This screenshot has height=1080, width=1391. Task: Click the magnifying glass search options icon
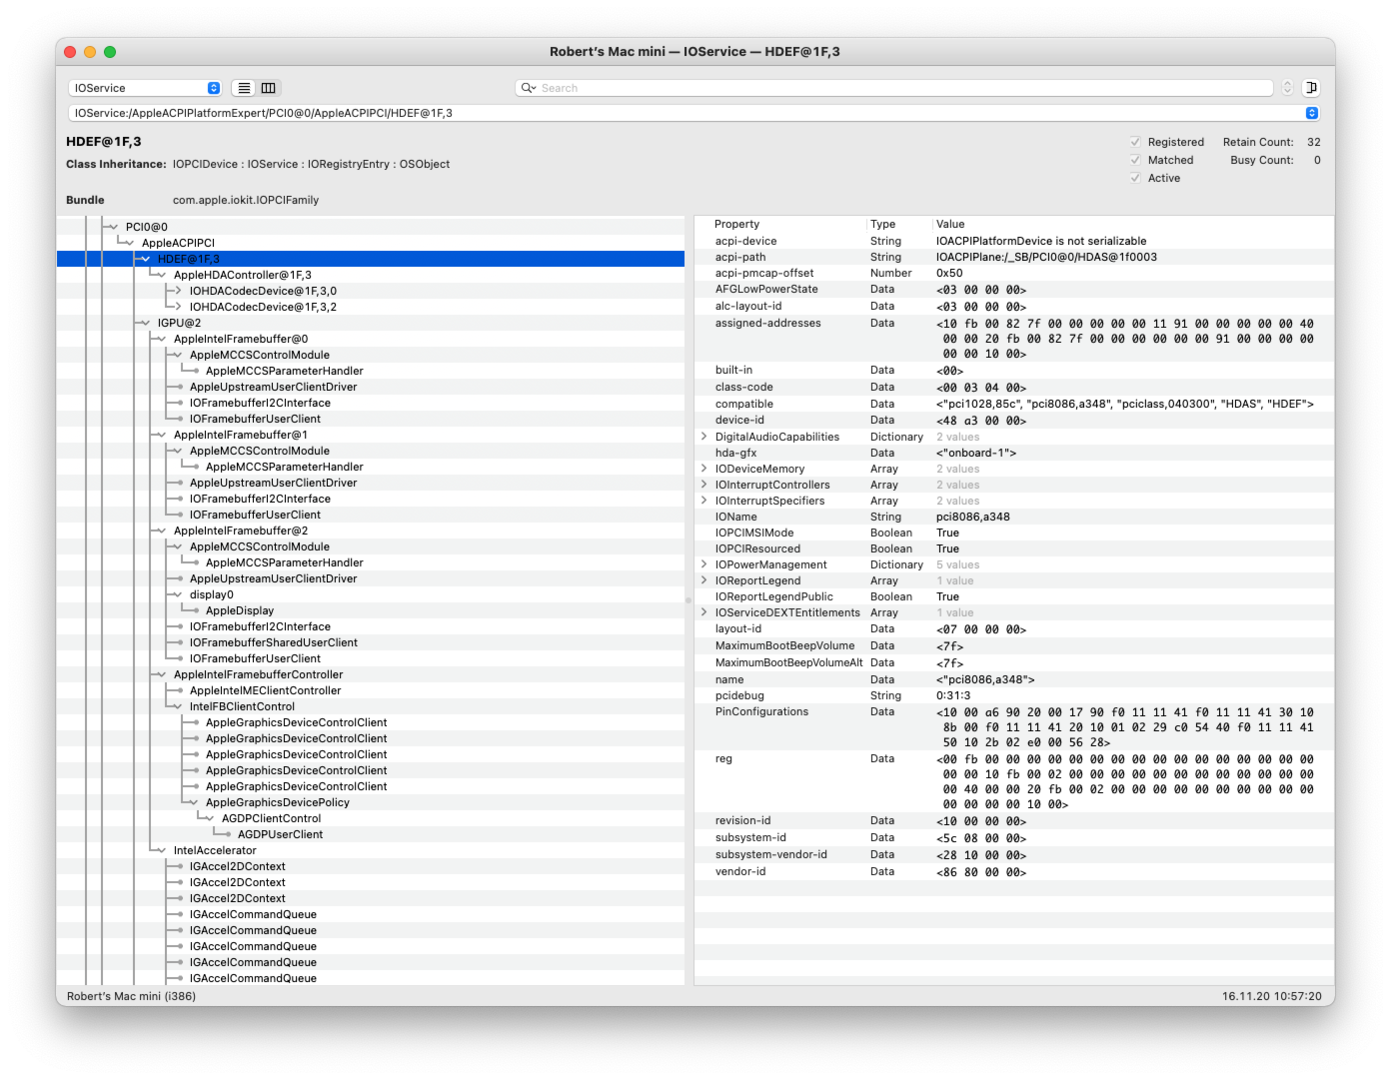(x=529, y=88)
